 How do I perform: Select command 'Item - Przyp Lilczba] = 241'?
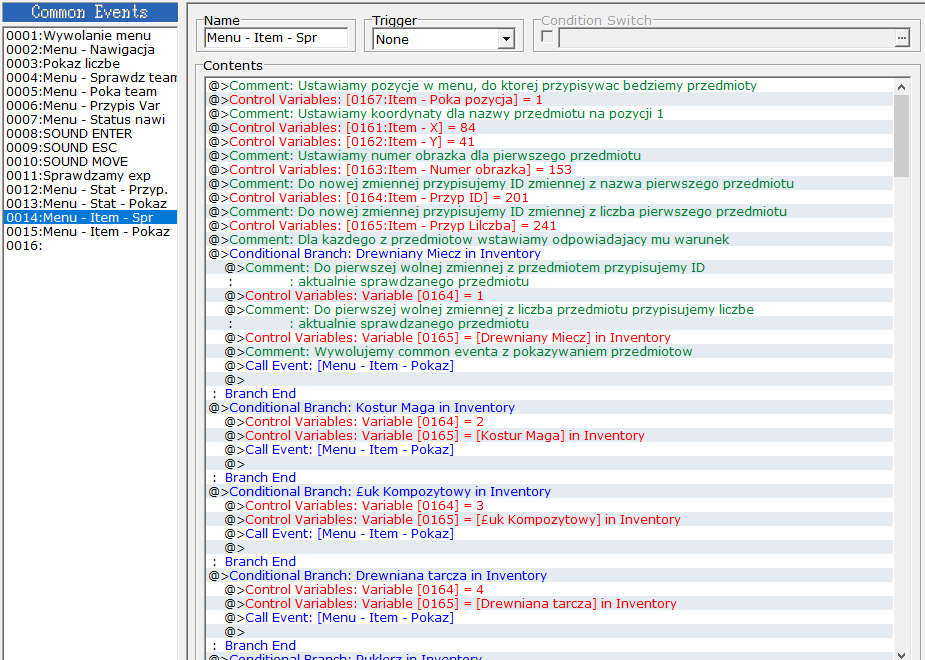pyautogui.click(x=550, y=226)
